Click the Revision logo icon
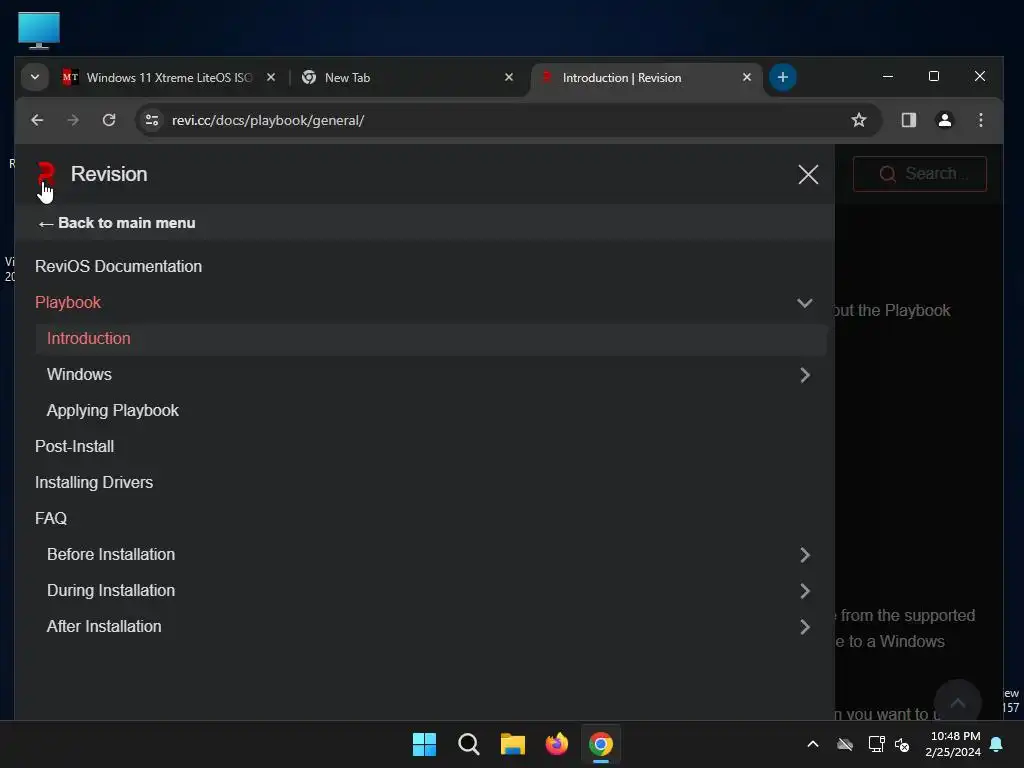The width and height of the screenshot is (1024, 768). [x=46, y=174]
